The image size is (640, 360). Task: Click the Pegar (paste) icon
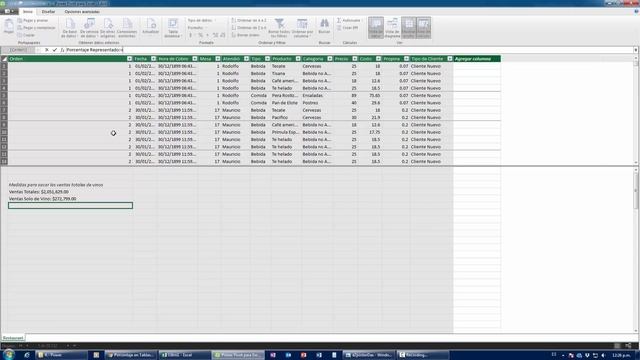click(9, 27)
